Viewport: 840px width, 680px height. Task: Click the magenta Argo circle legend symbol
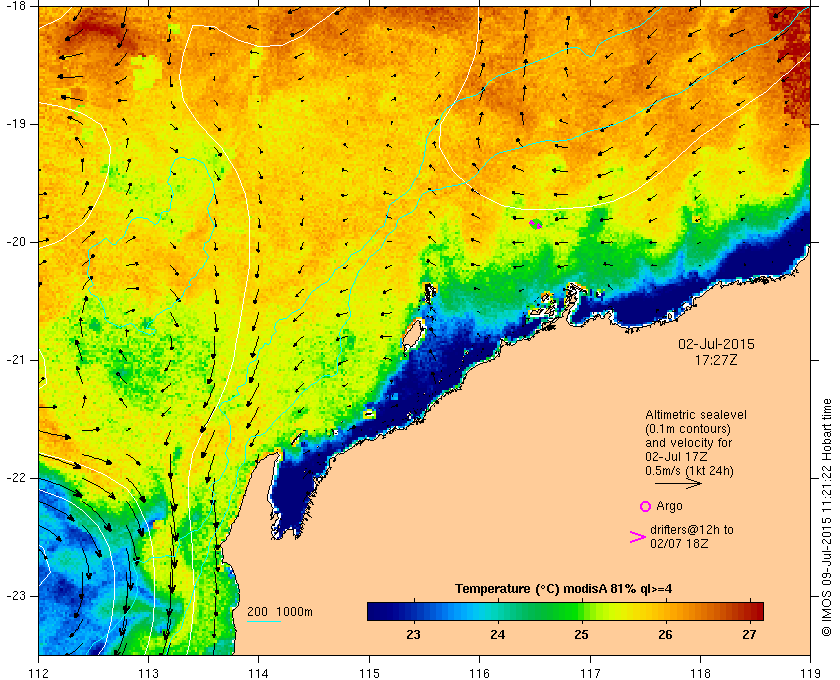coord(645,506)
